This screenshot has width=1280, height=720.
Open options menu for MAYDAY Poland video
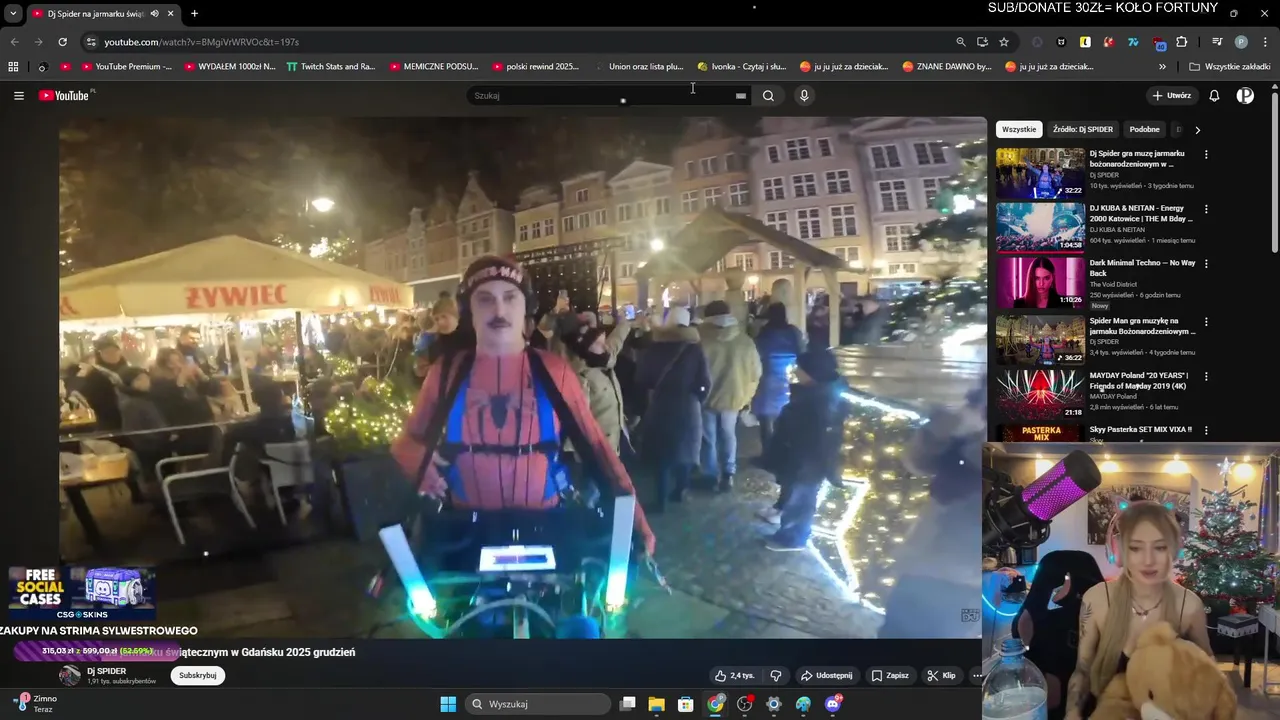coord(1206,377)
